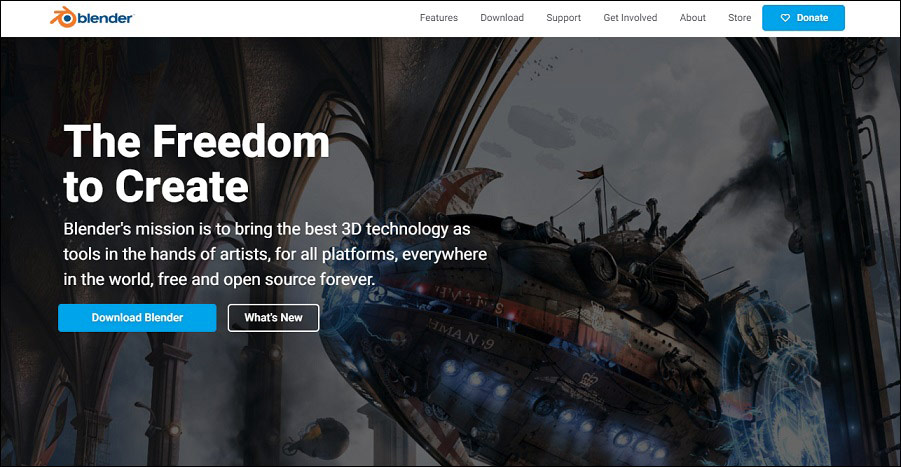This screenshot has width=901, height=467.
Task: Open the What's New button
Action: tap(274, 318)
